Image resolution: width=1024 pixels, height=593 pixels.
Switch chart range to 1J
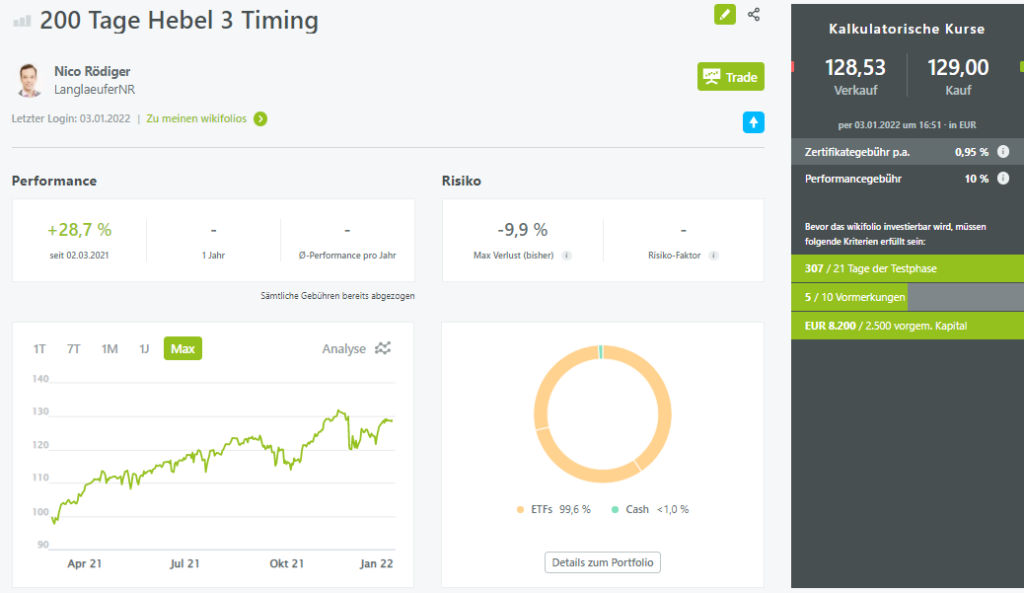coord(144,349)
